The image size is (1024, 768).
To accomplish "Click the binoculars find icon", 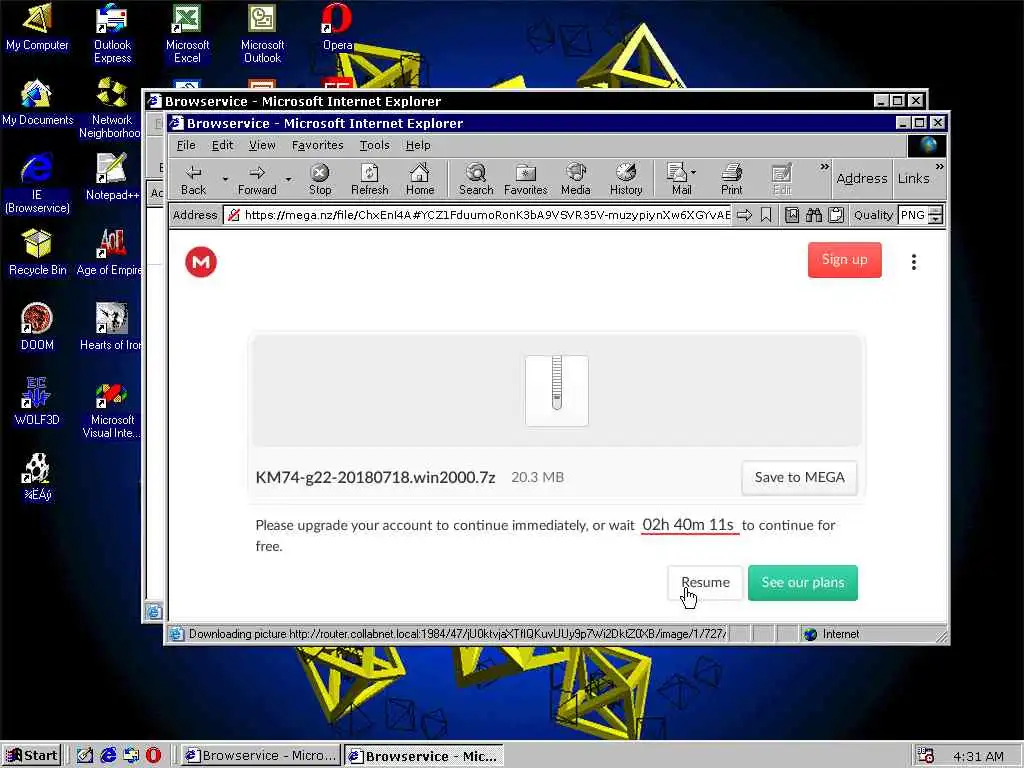I will pos(814,215).
